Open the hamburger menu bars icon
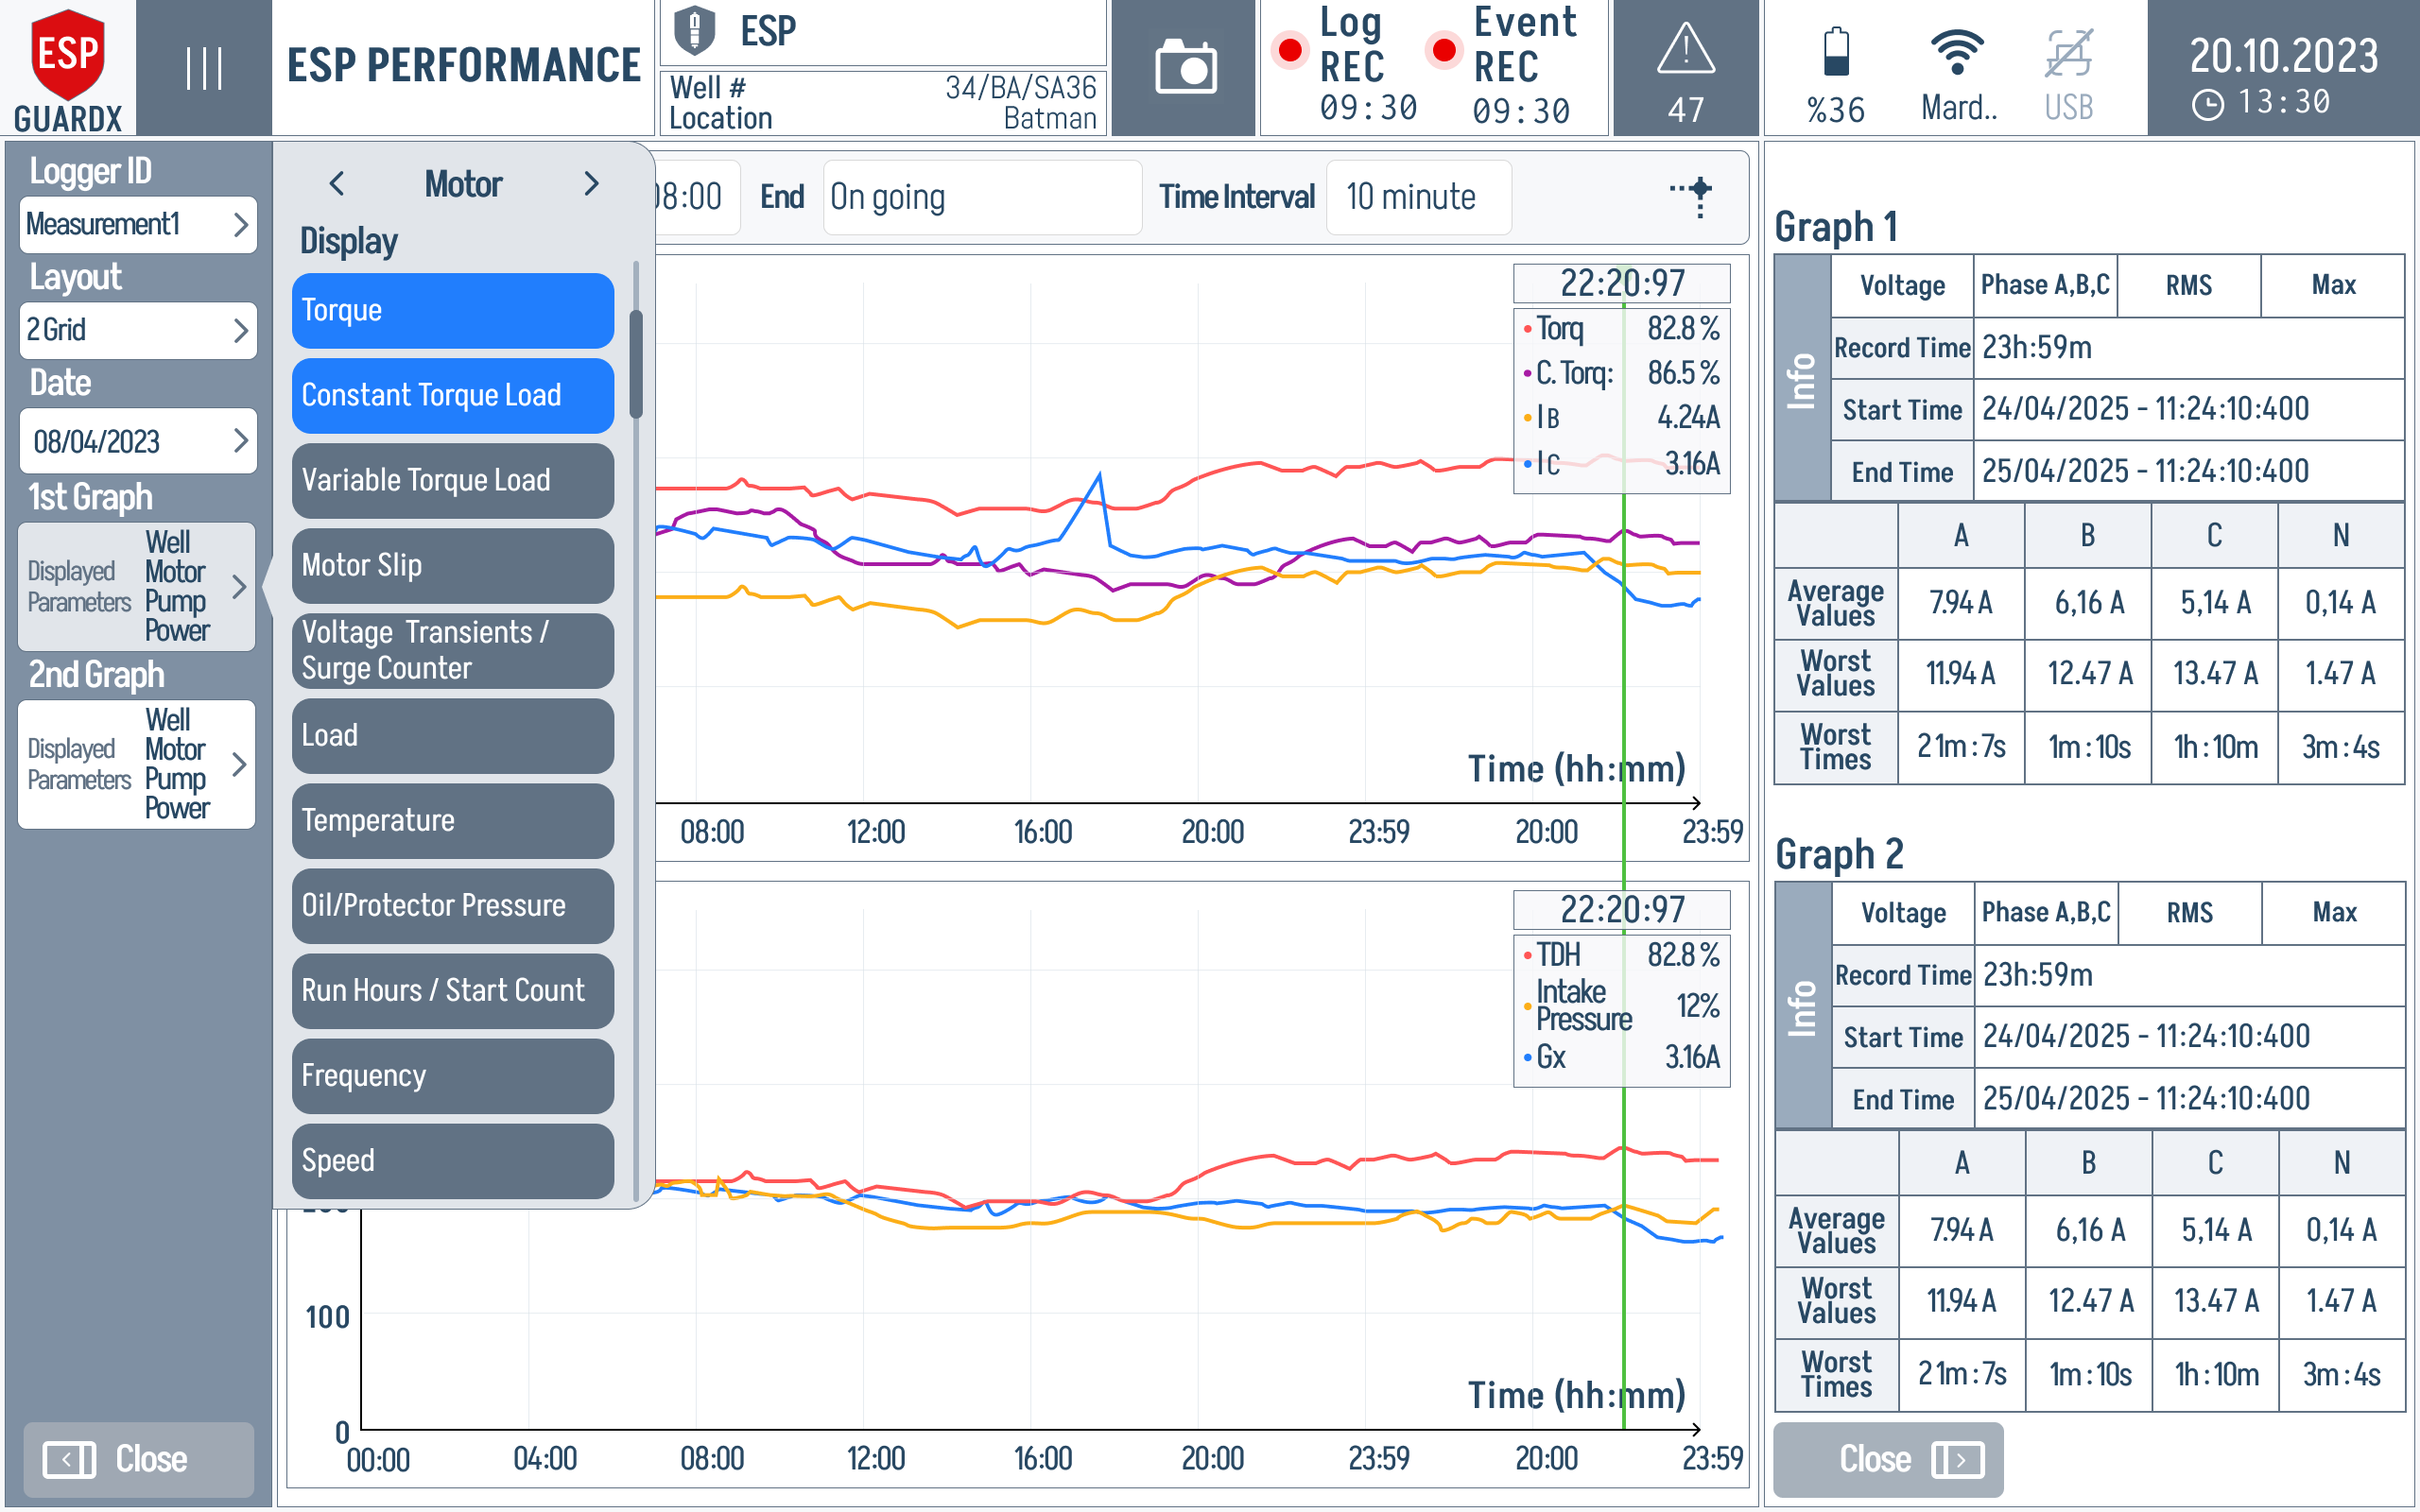Screen dimensions: 2420x1512 click(x=204, y=68)
